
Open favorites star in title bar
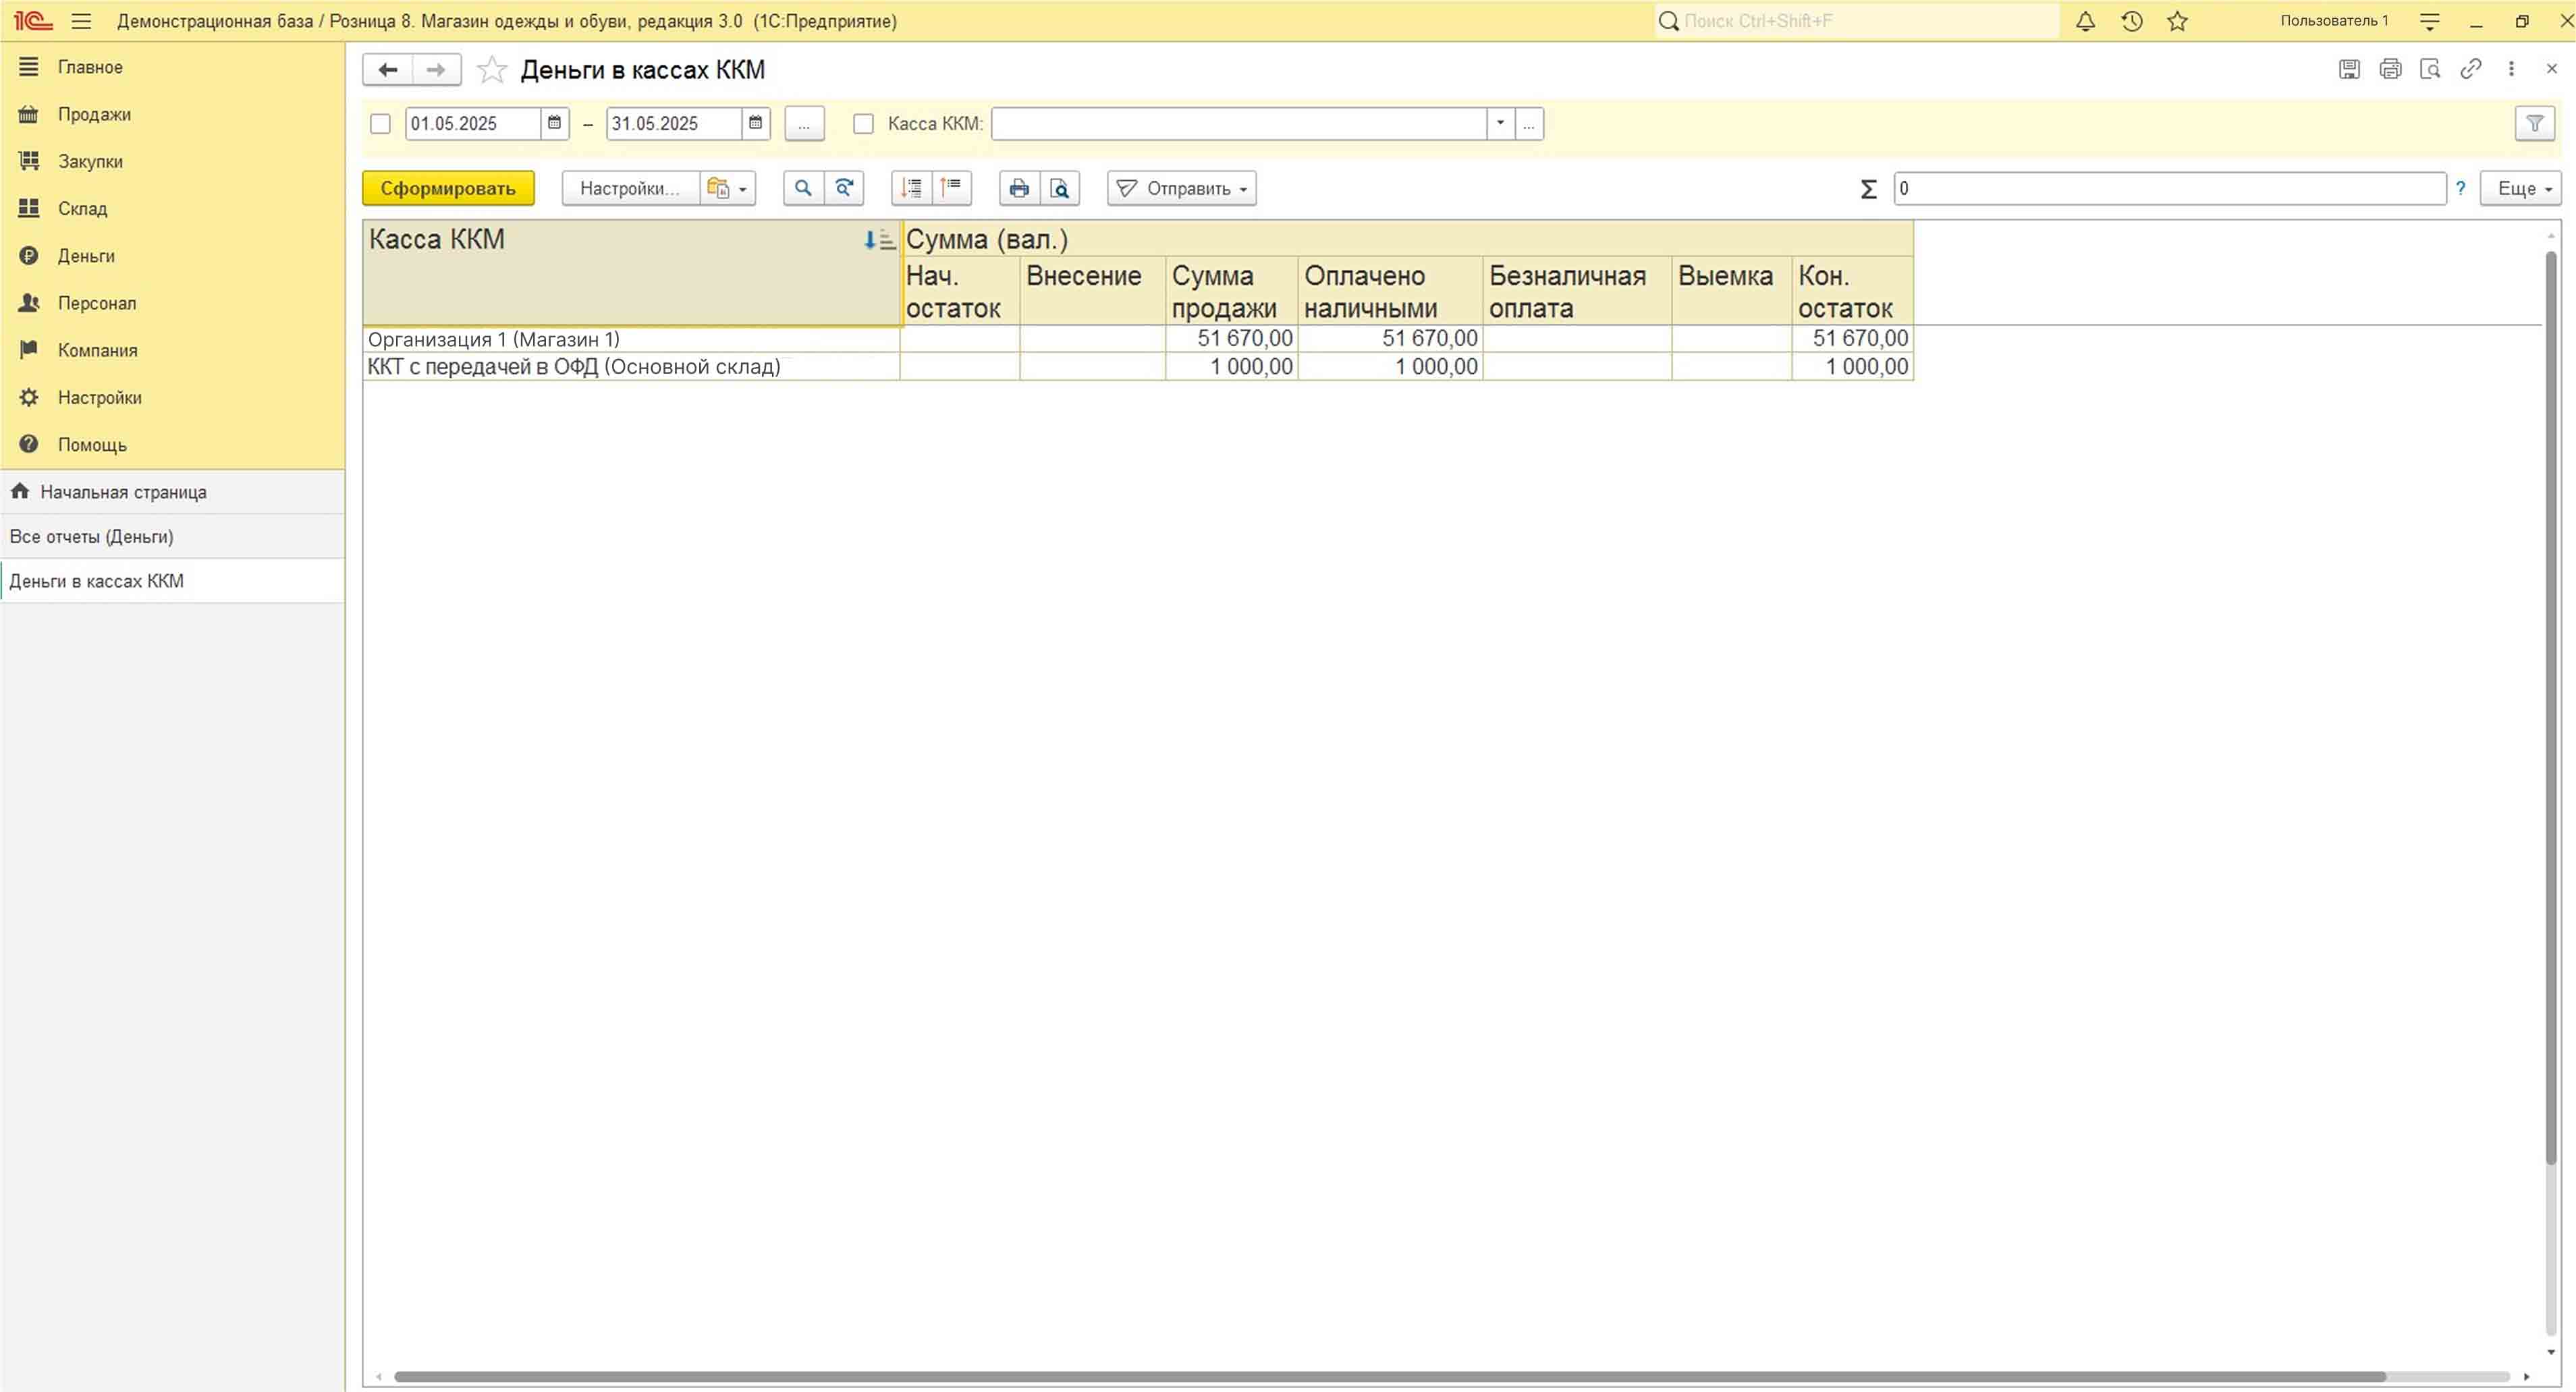2177,21
